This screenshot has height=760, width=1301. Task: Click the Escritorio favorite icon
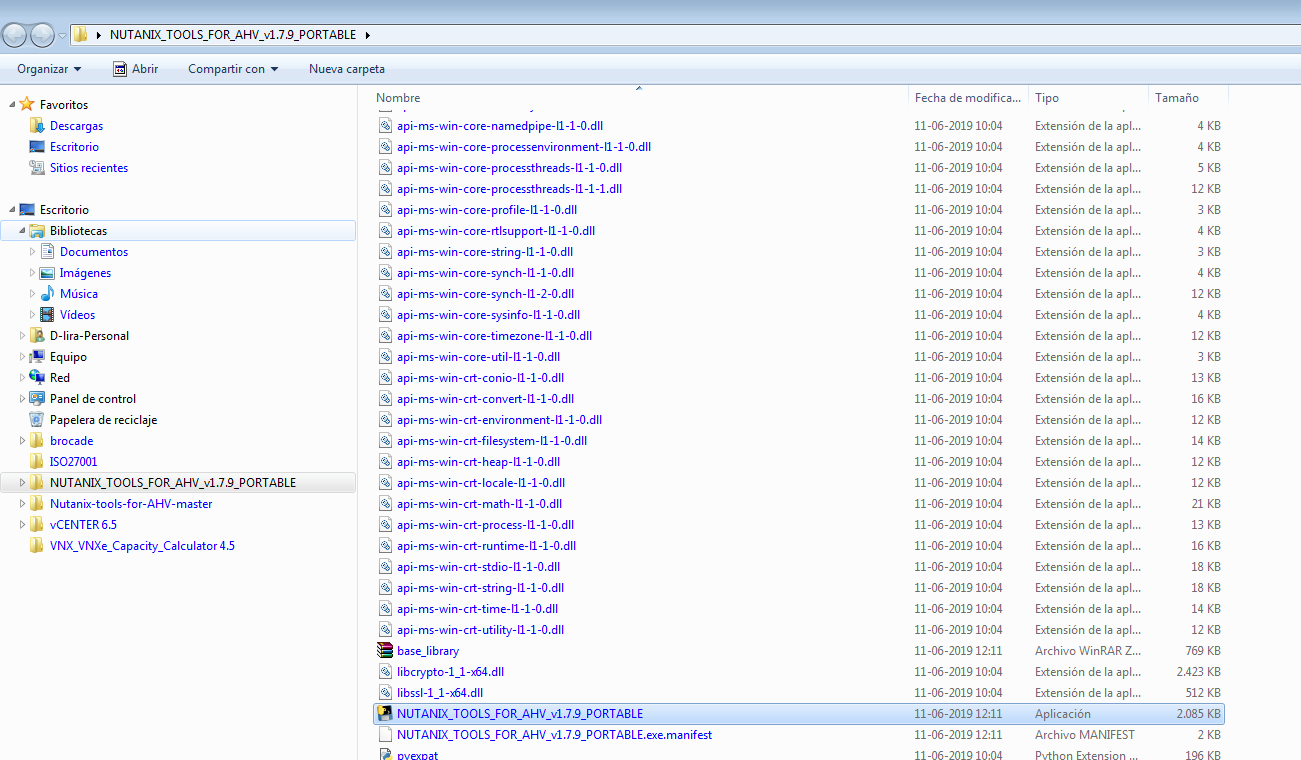point(37,147)
